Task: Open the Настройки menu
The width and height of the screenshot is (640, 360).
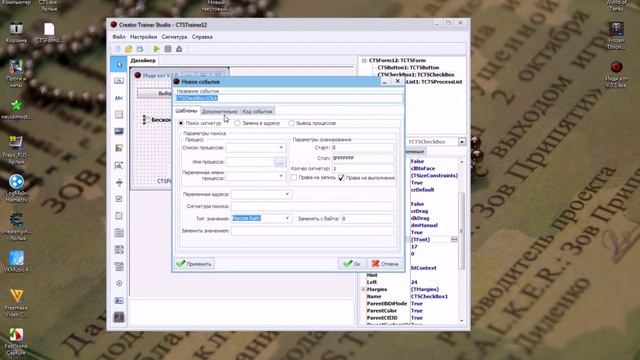Action: pyautogui.click(x=143, y=37)
